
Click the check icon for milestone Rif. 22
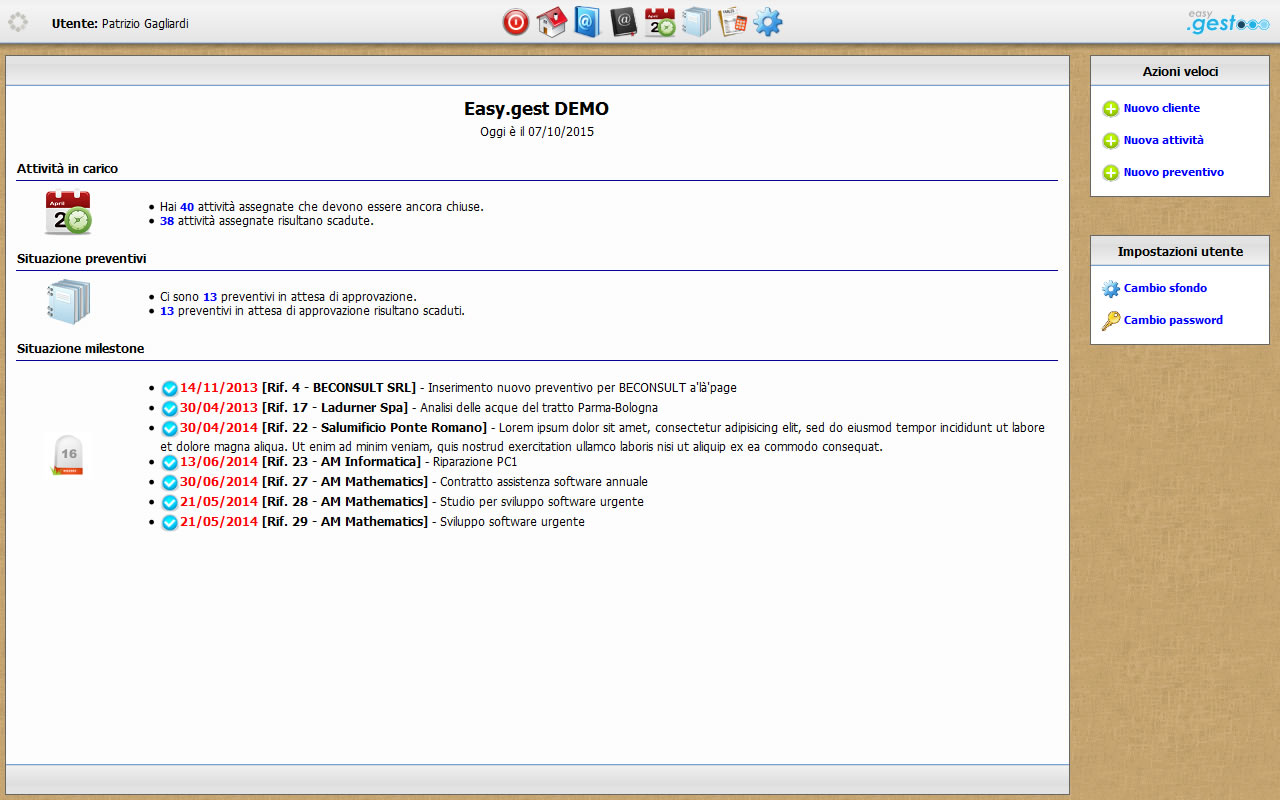tap(170, 428)
